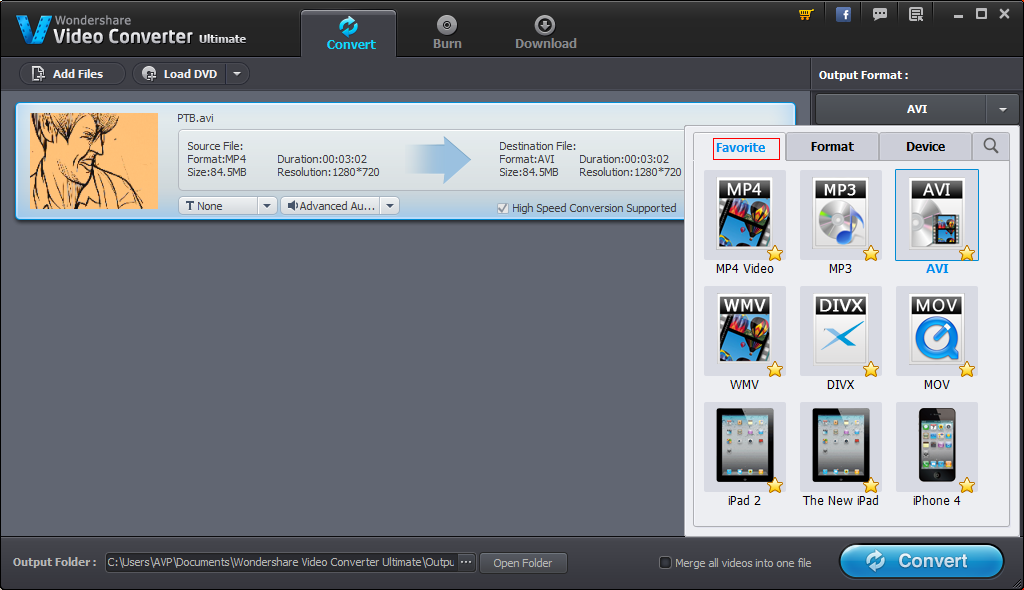
Task: Choose the MP3 format icon
Action: [x=840, y=215]
